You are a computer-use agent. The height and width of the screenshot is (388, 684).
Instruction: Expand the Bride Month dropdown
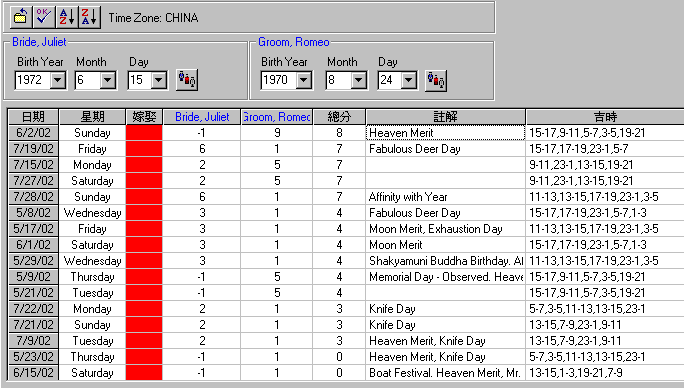[107, 80]
